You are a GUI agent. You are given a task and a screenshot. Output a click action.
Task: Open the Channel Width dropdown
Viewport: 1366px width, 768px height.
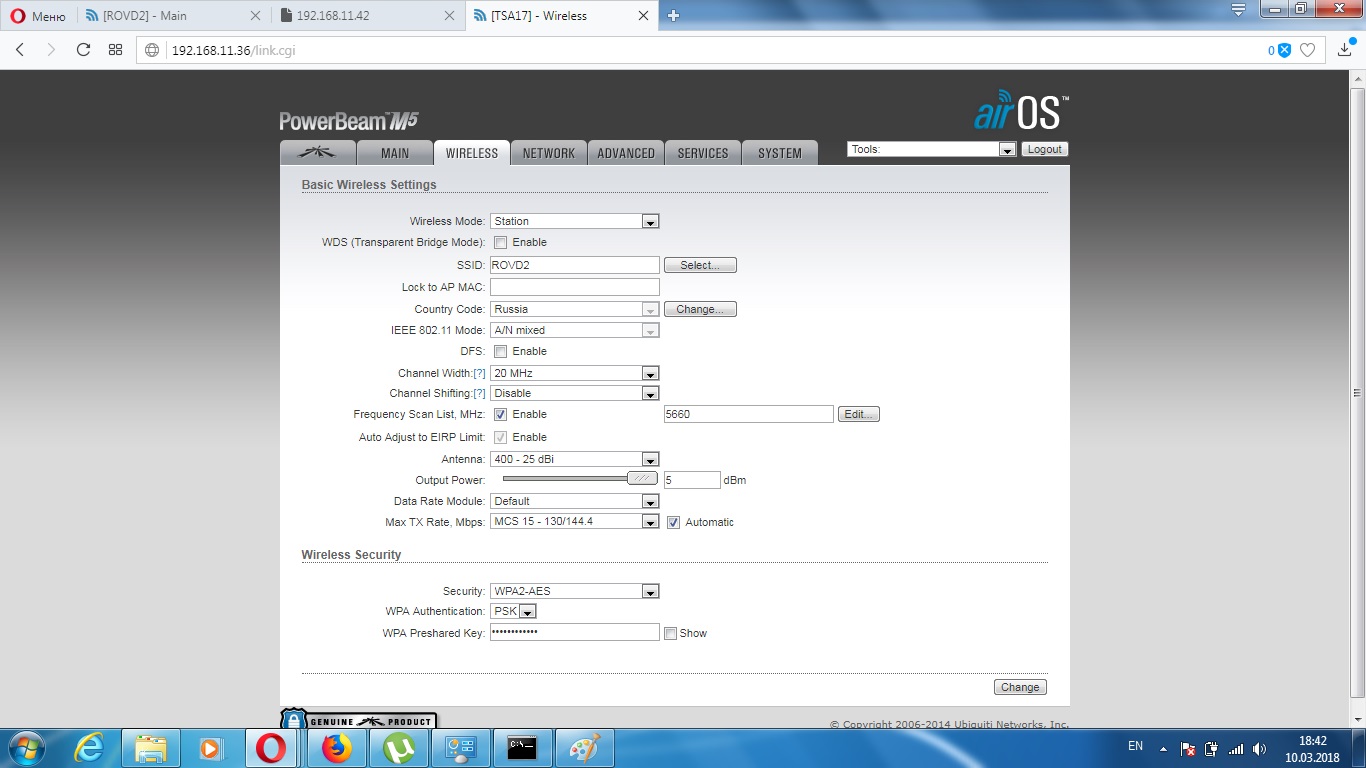574,373
